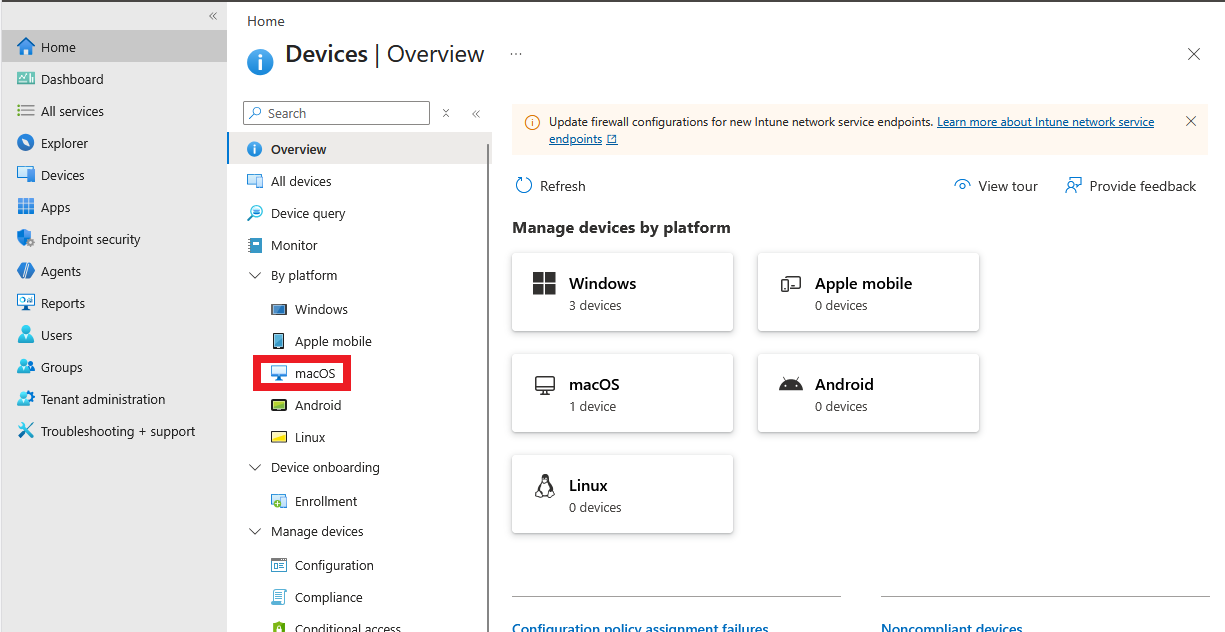
Task: Click the Apps grid icon
Action: tap(26, 207)
